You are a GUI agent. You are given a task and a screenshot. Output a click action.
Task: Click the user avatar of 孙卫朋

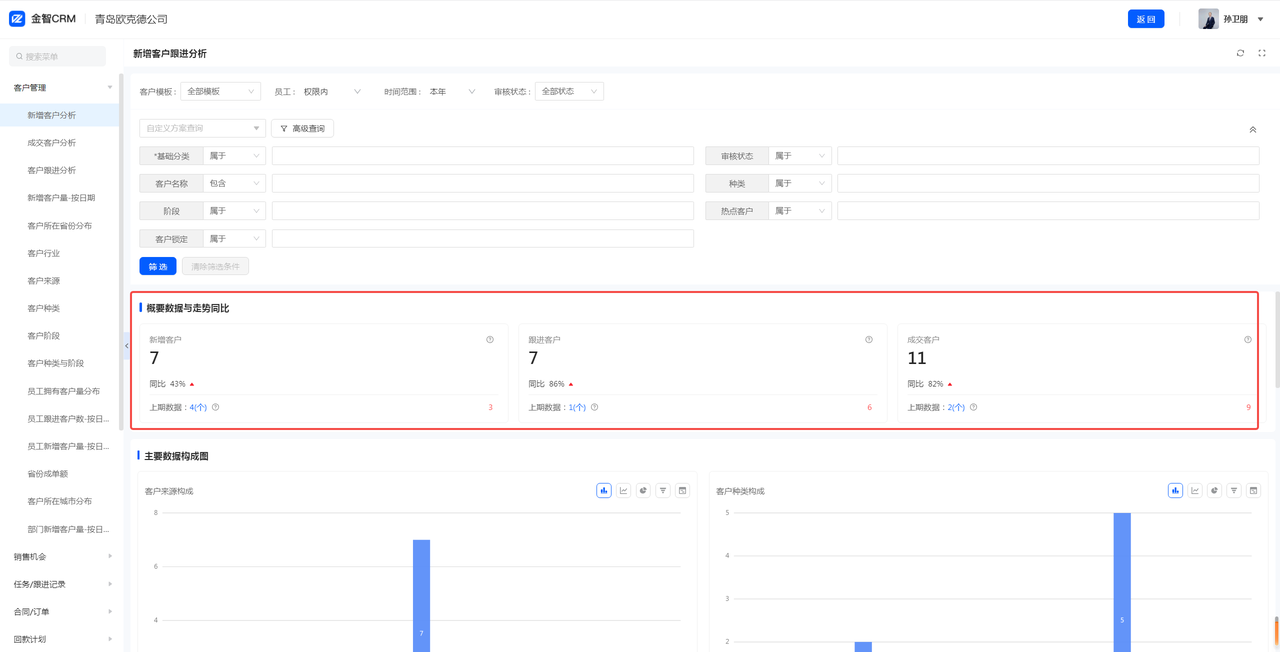pos(1208,19)
